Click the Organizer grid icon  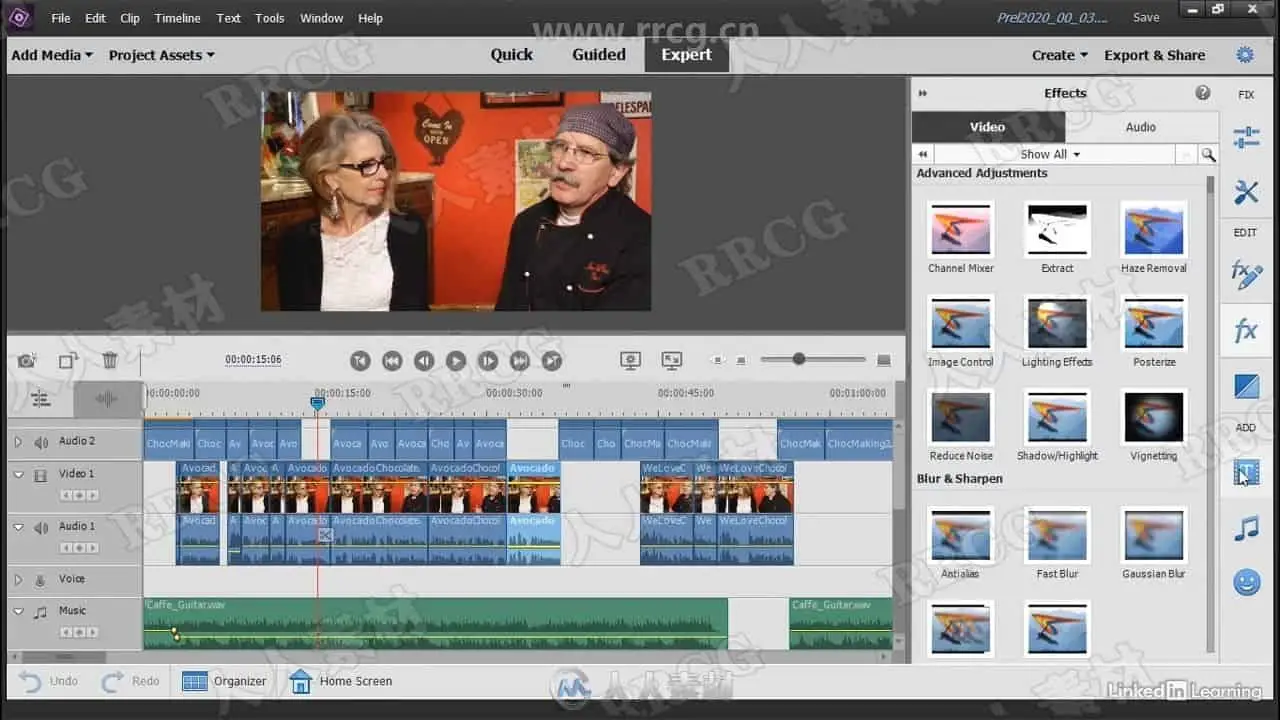[x=195, y=681]
